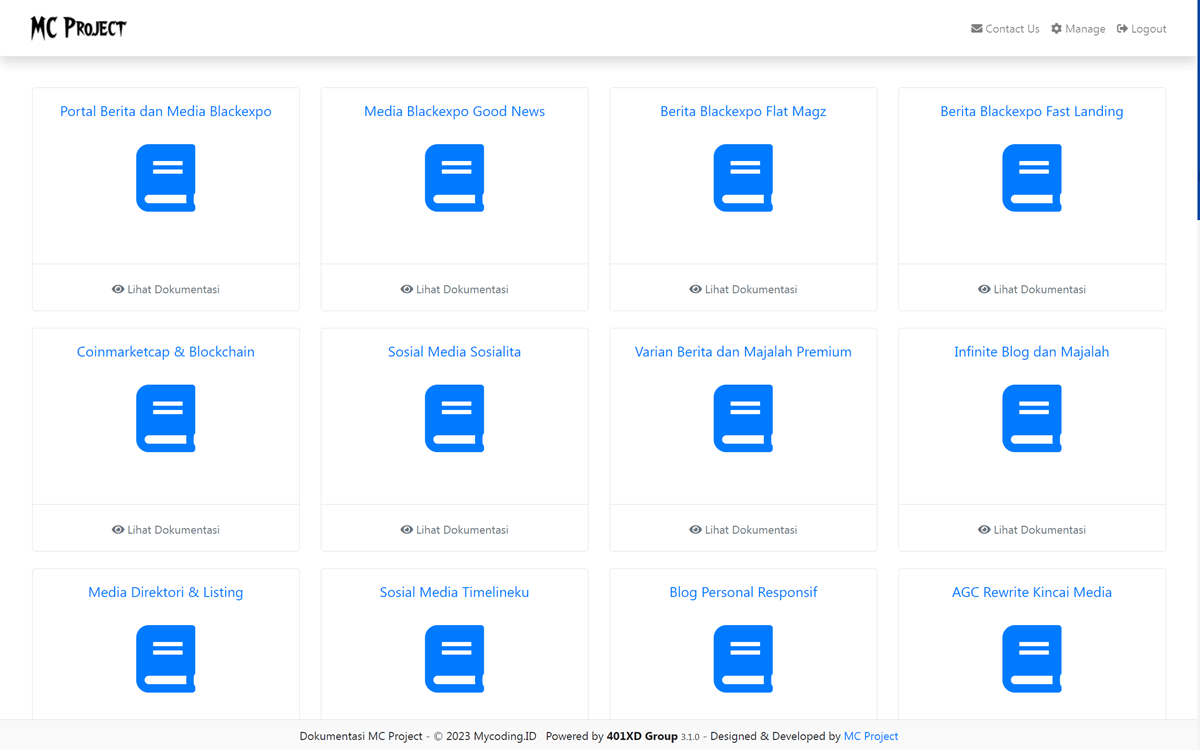Open the MC Project link in the footer
This screenshot has height=750, width=1200.
871,736
